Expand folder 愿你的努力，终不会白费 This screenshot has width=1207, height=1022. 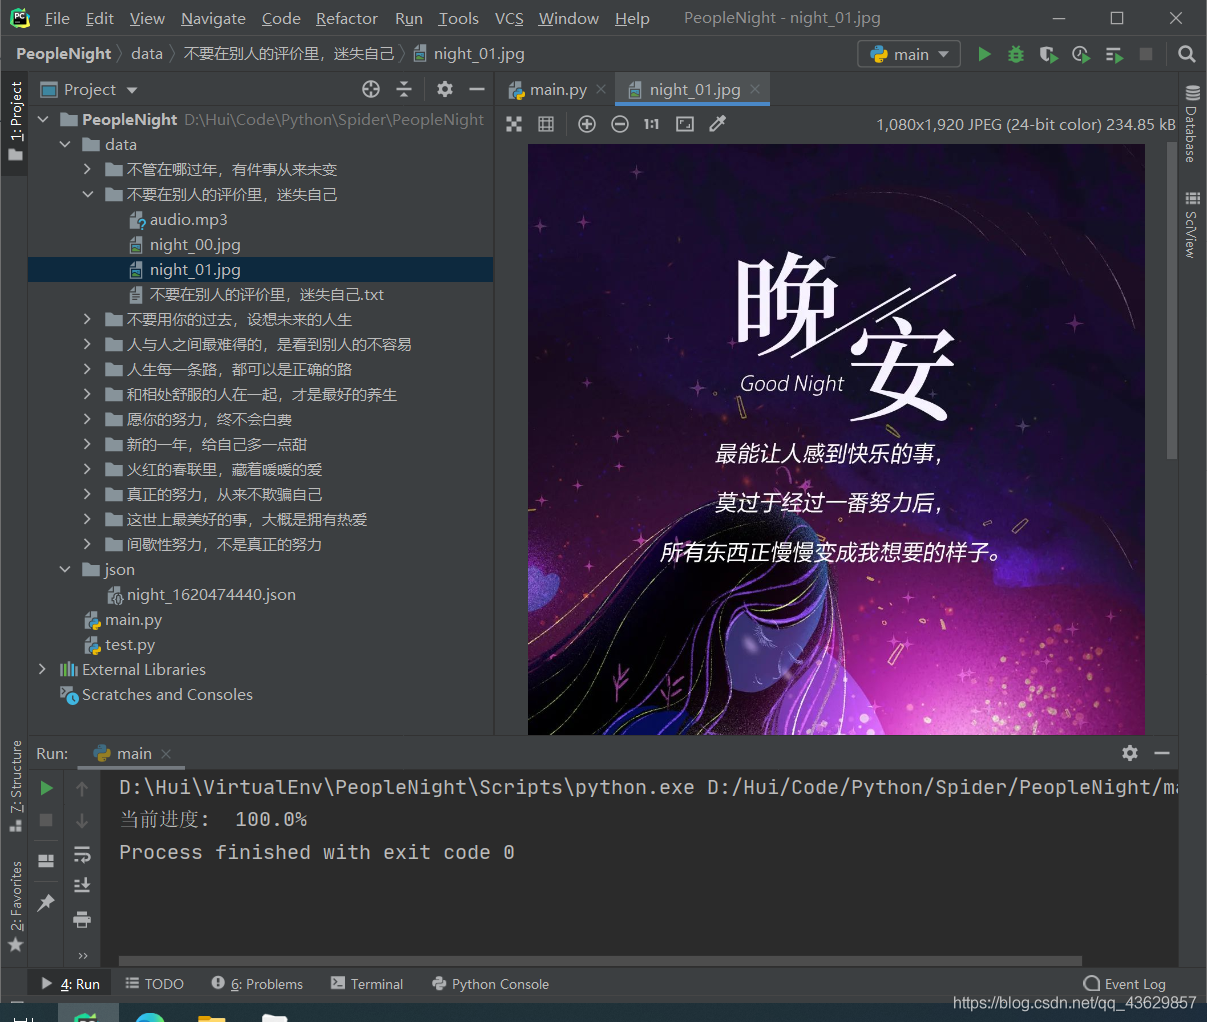87,419
